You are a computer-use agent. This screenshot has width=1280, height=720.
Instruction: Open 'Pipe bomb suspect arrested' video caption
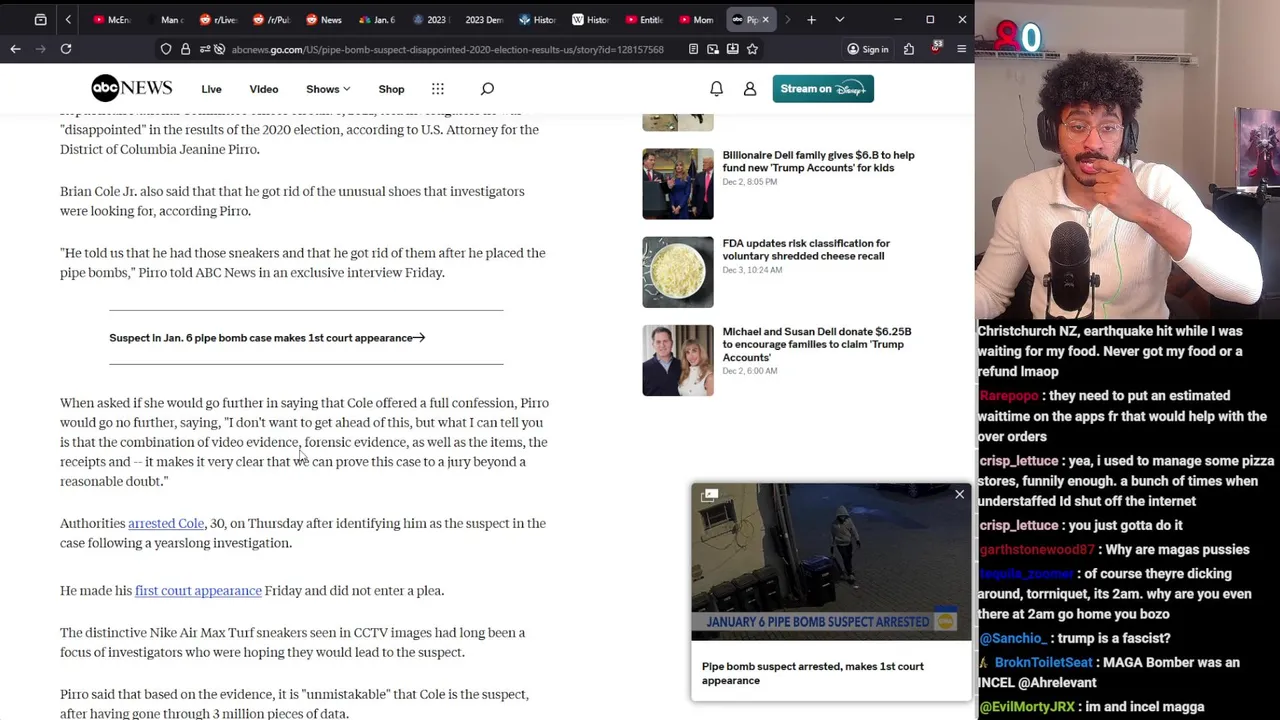point(812,673)
